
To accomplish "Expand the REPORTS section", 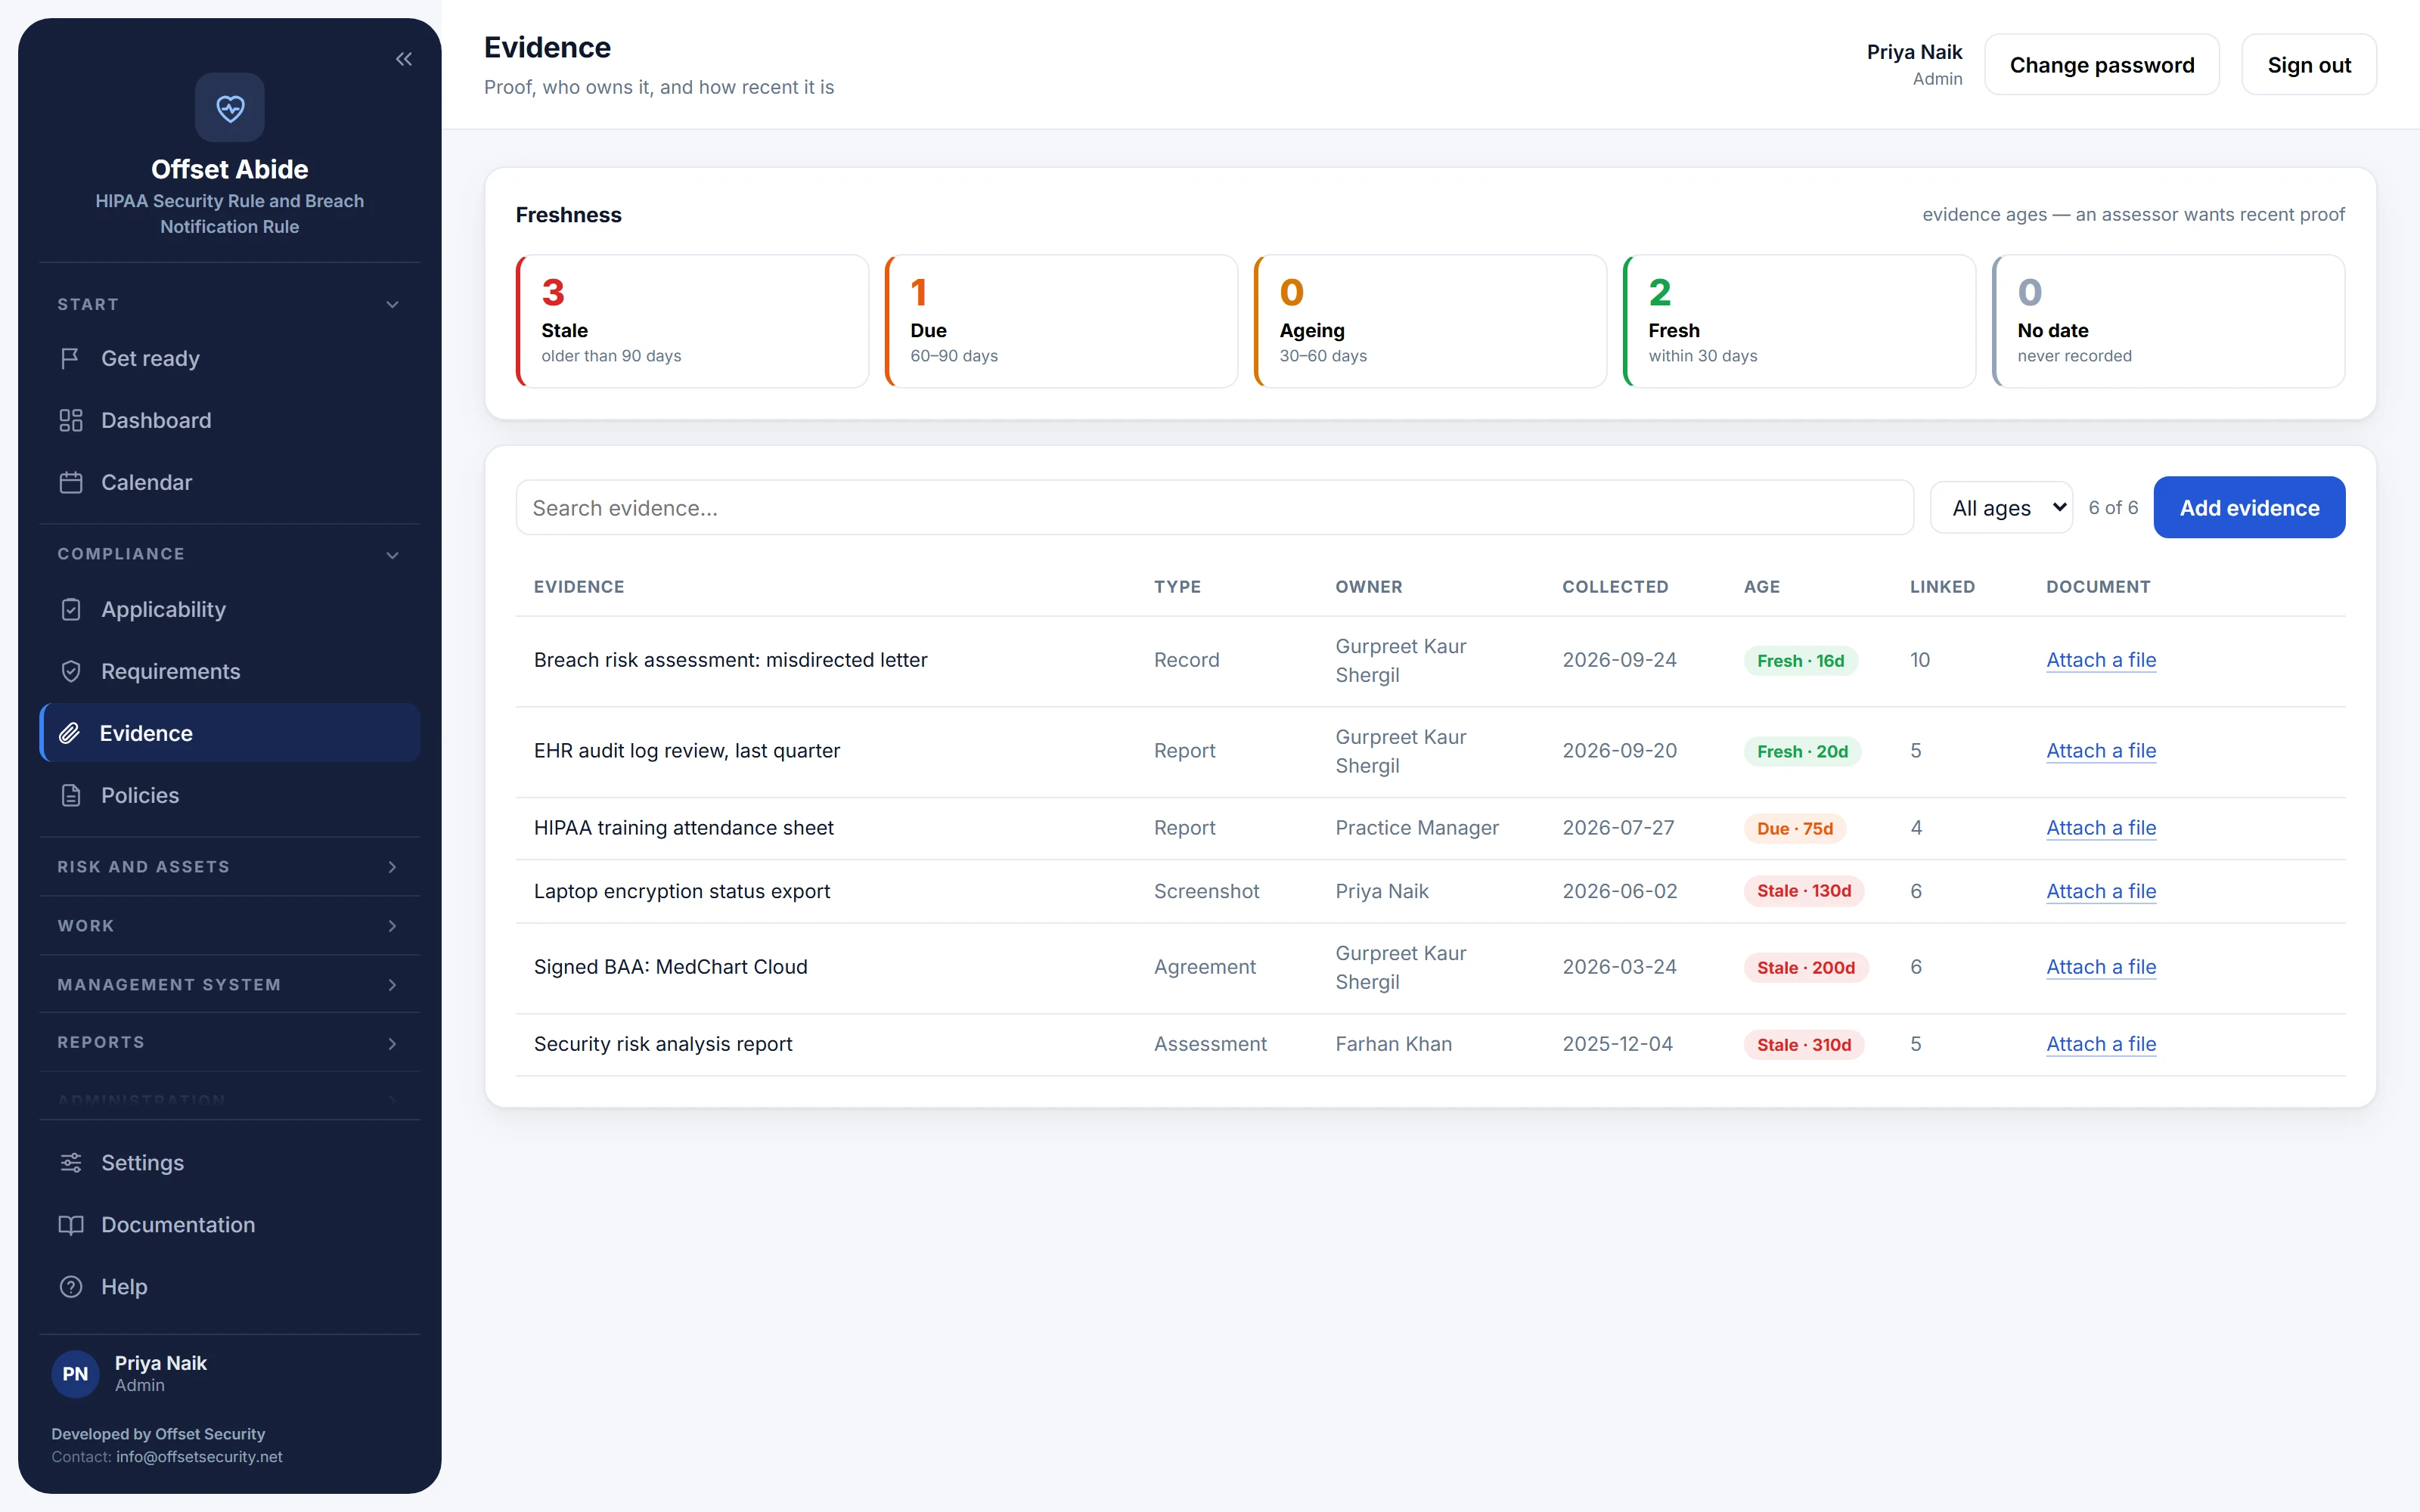I will click(229, 1042).
